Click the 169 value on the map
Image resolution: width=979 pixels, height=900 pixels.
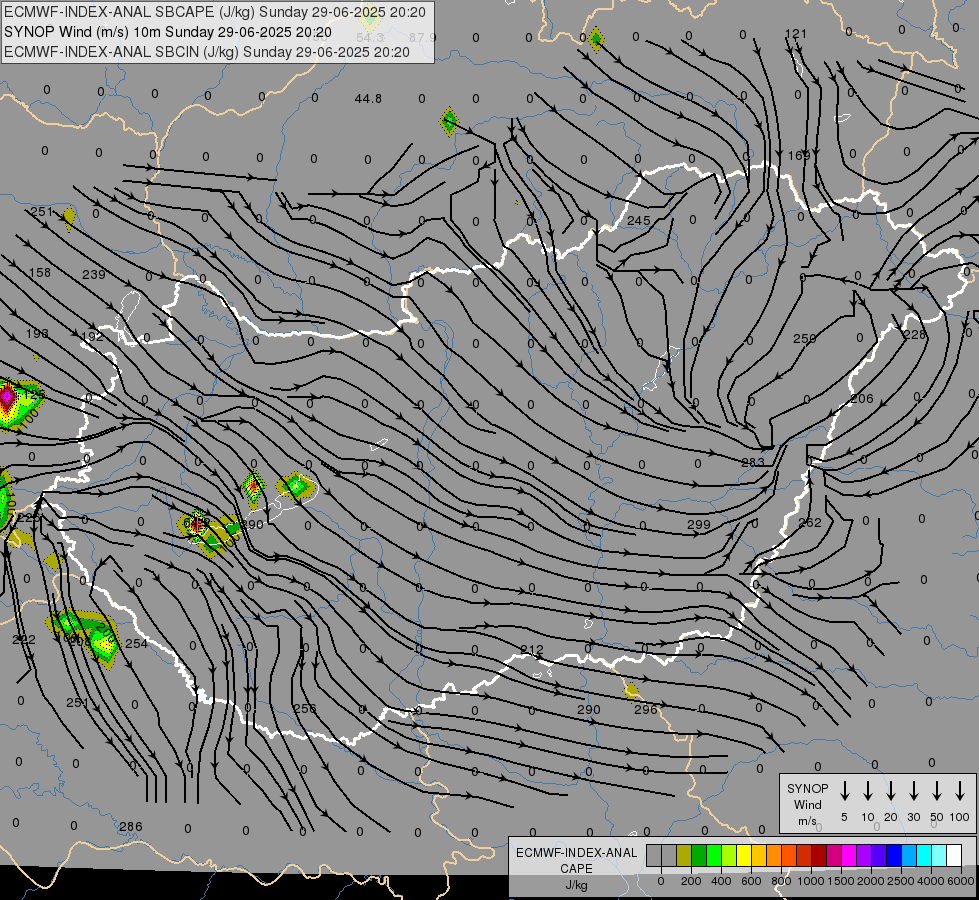click(799, 155)
